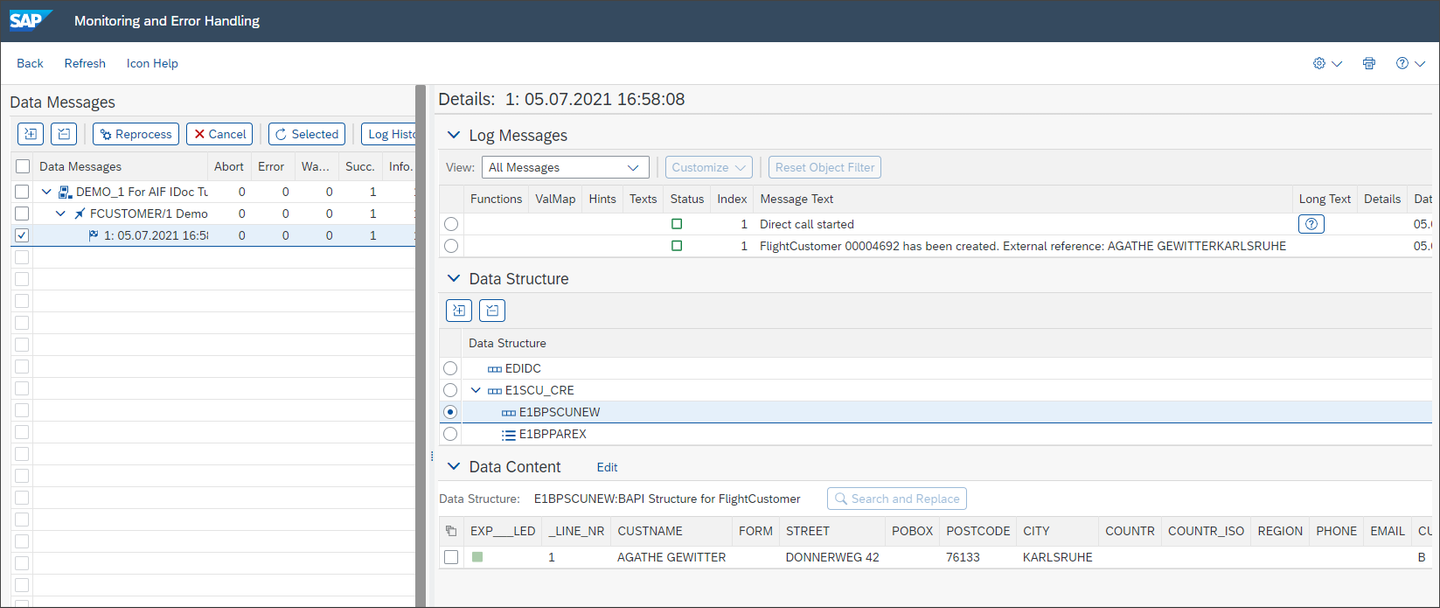Expand all nodes in Data Messages toolbar
The image size is (1440, 608).
[30, 134]
